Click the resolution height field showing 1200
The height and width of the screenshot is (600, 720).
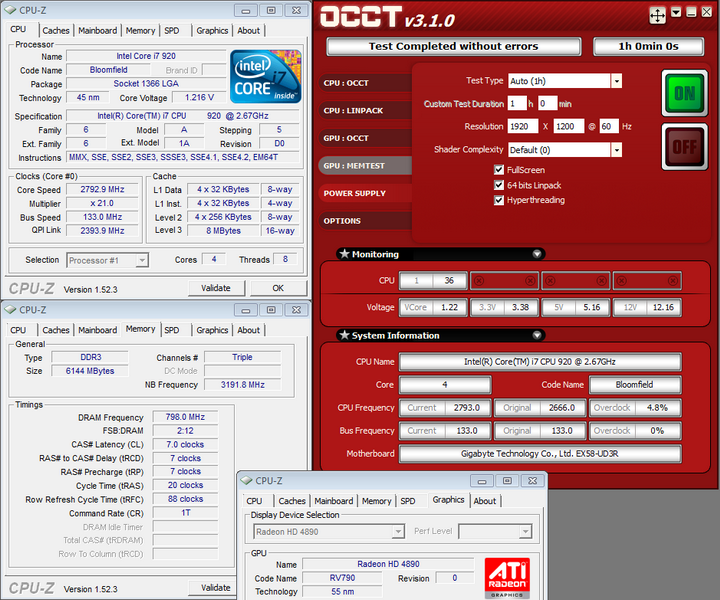[568, 126]
